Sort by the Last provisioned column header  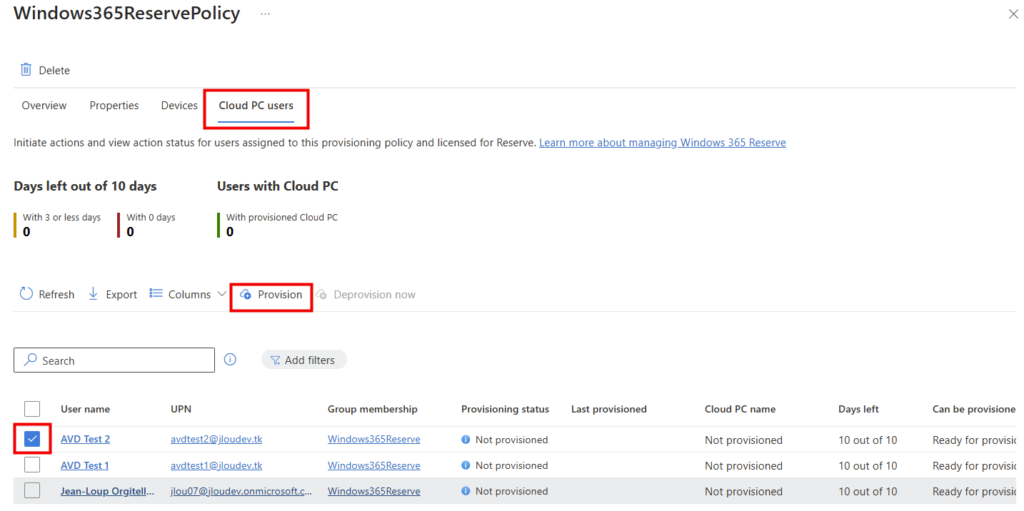[x=609, y=410]
